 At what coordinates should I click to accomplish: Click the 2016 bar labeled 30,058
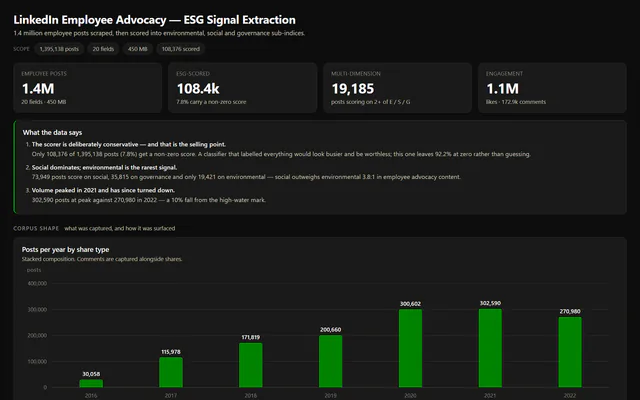coord(91,383)
